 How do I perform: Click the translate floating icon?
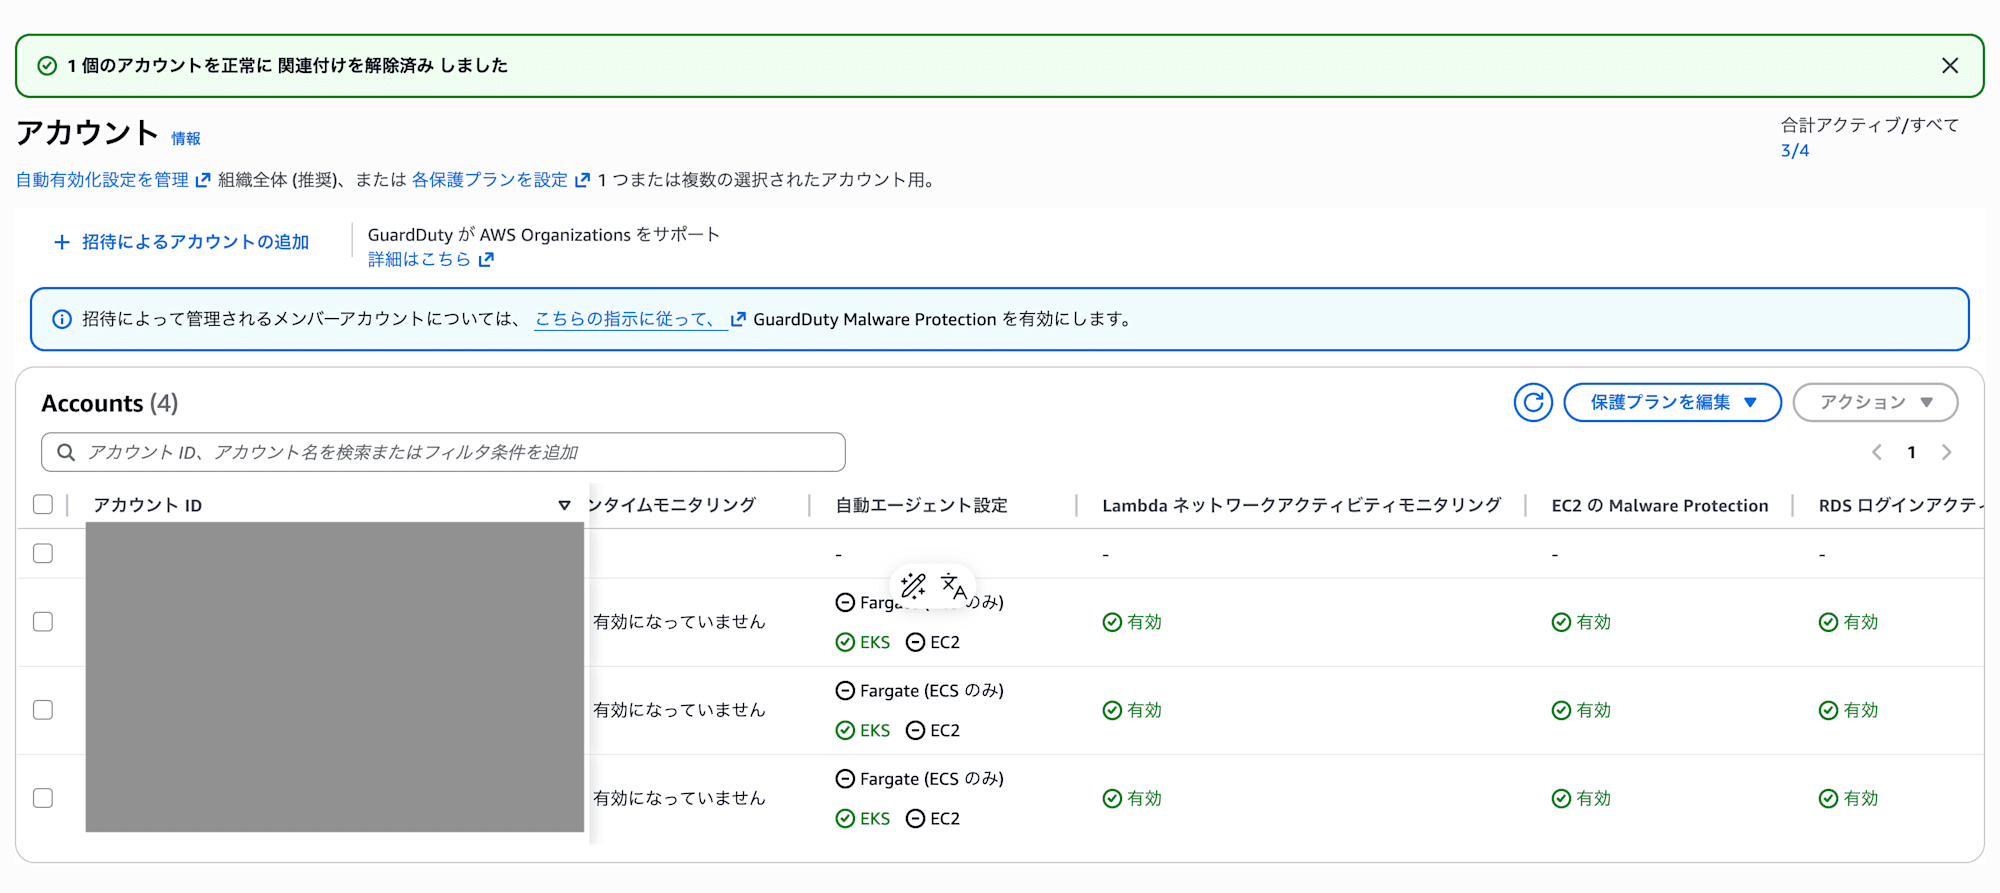point(953,587)
